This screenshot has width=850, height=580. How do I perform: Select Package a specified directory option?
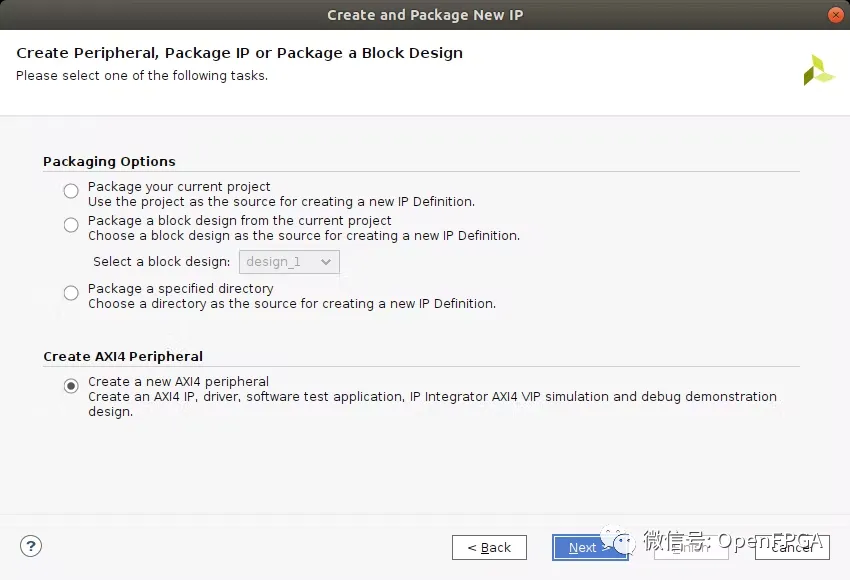[71, 293]
